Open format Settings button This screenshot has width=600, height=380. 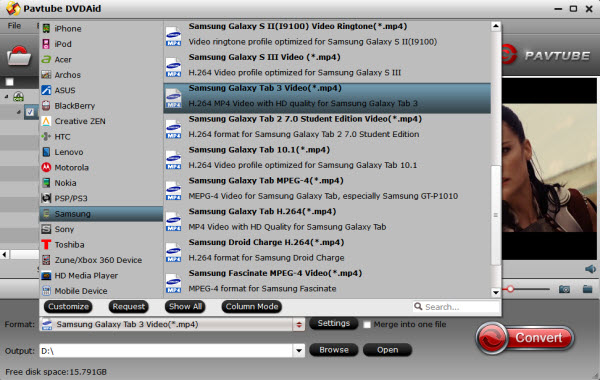(333, 323)
